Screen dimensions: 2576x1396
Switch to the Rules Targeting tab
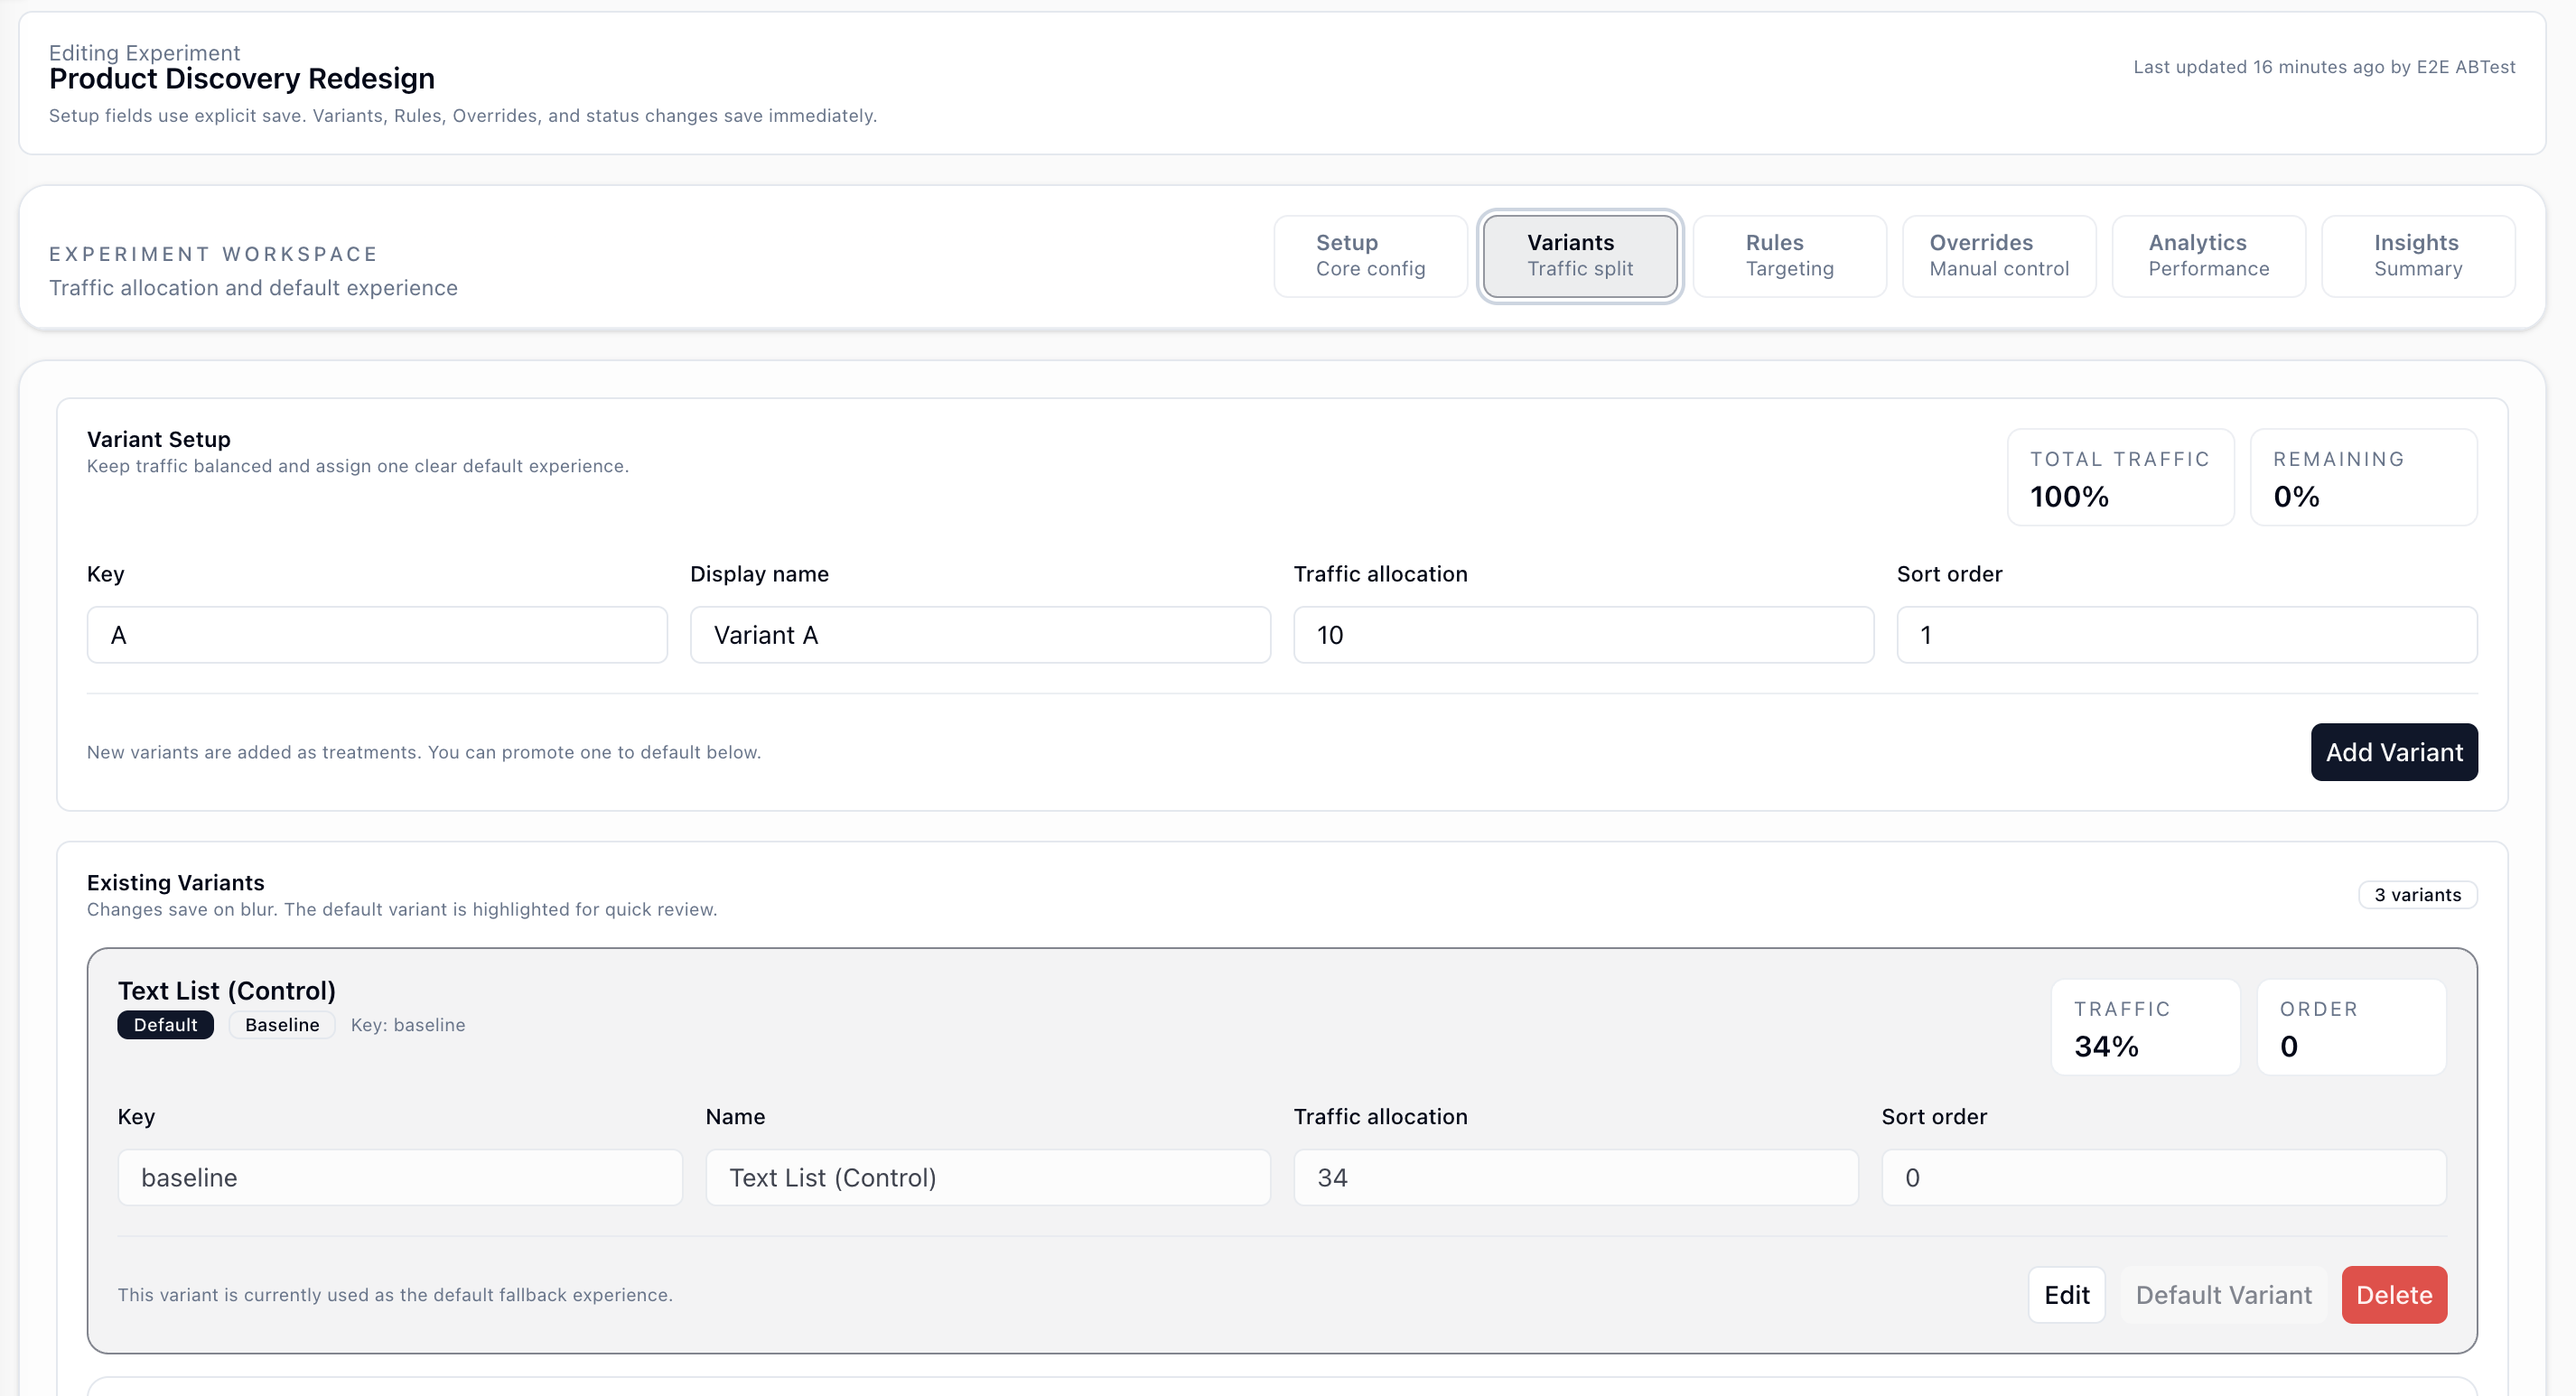tap(1789, 256)
